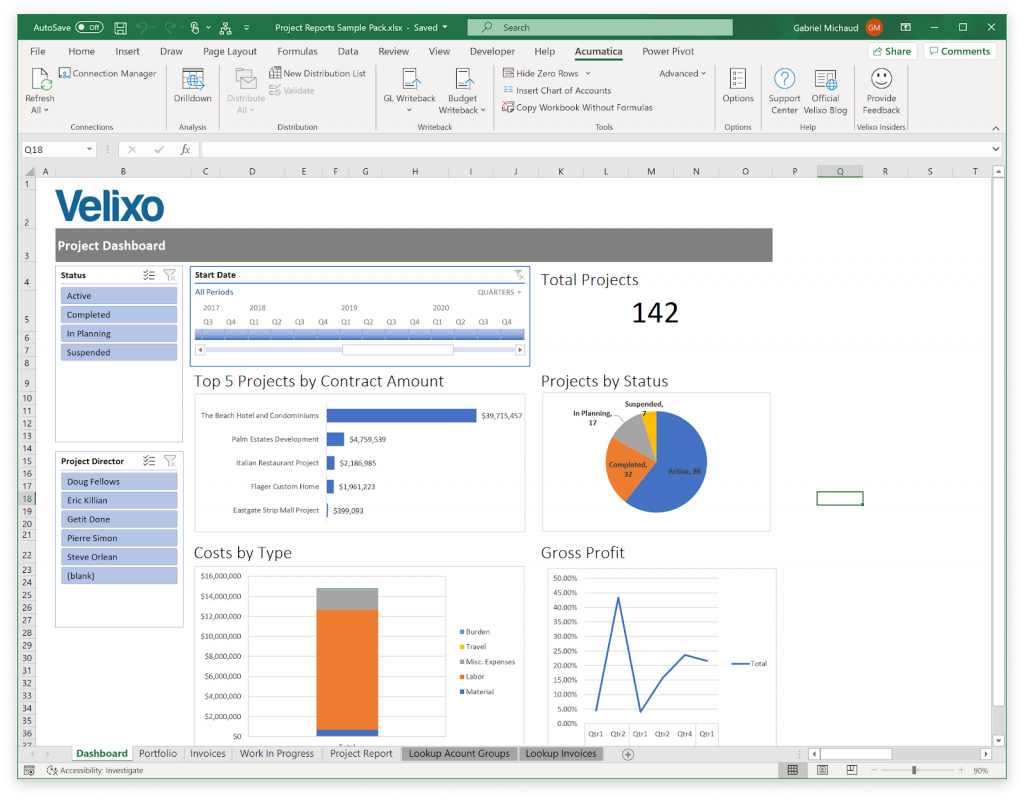Open the Support Center
Viewport: 1024px width, 799px height.
(x=784, y=91)
